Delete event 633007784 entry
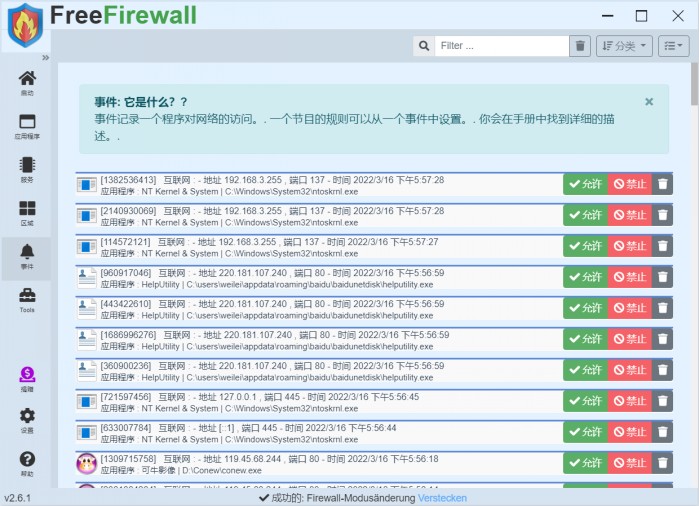The width and height of the screenshot is (699, 506). click(x=662, y=432)
